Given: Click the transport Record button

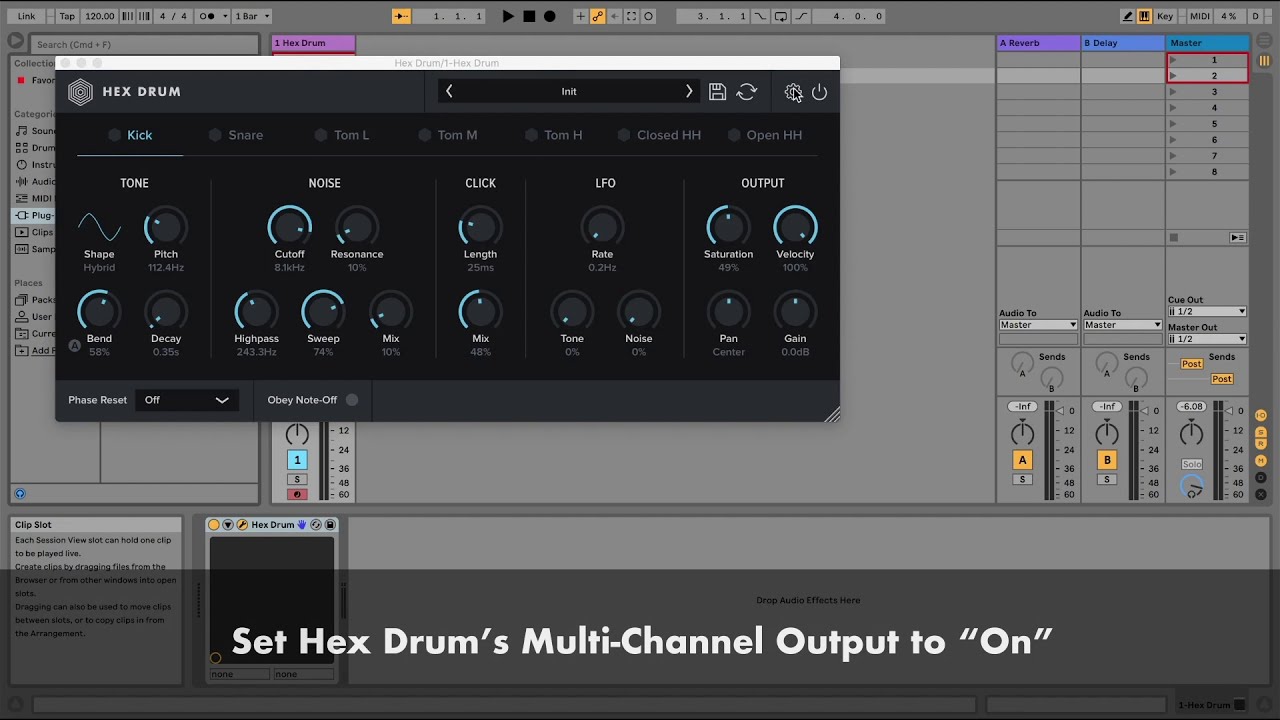Looking at the screenshot, I should (x=549, y=16).
